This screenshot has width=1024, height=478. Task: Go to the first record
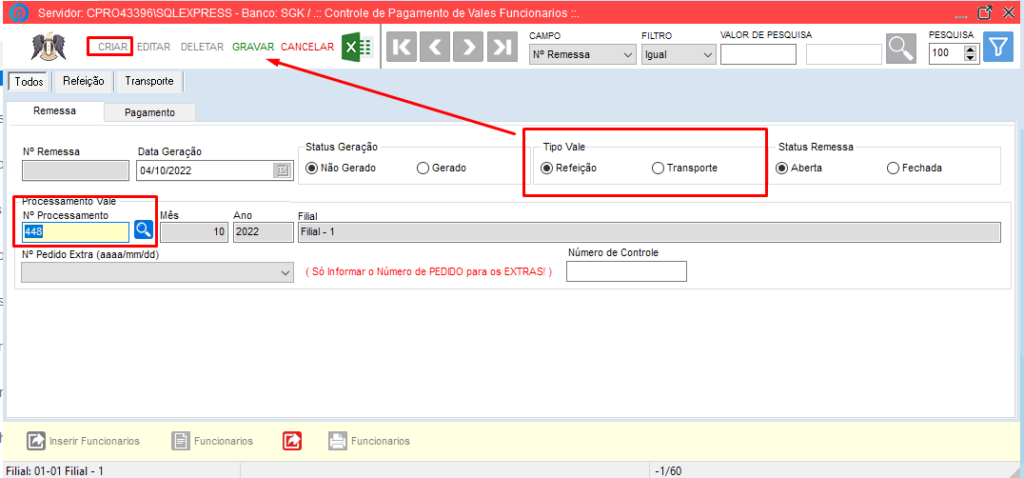tap(402, 48)
